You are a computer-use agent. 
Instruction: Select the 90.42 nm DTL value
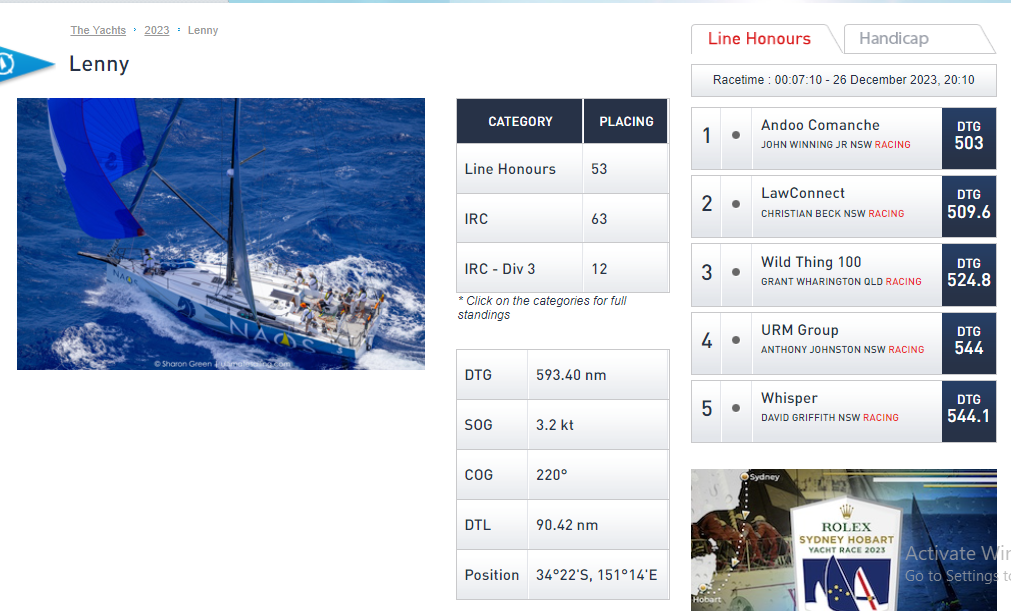pyautogui.click(x=567, y=525)
